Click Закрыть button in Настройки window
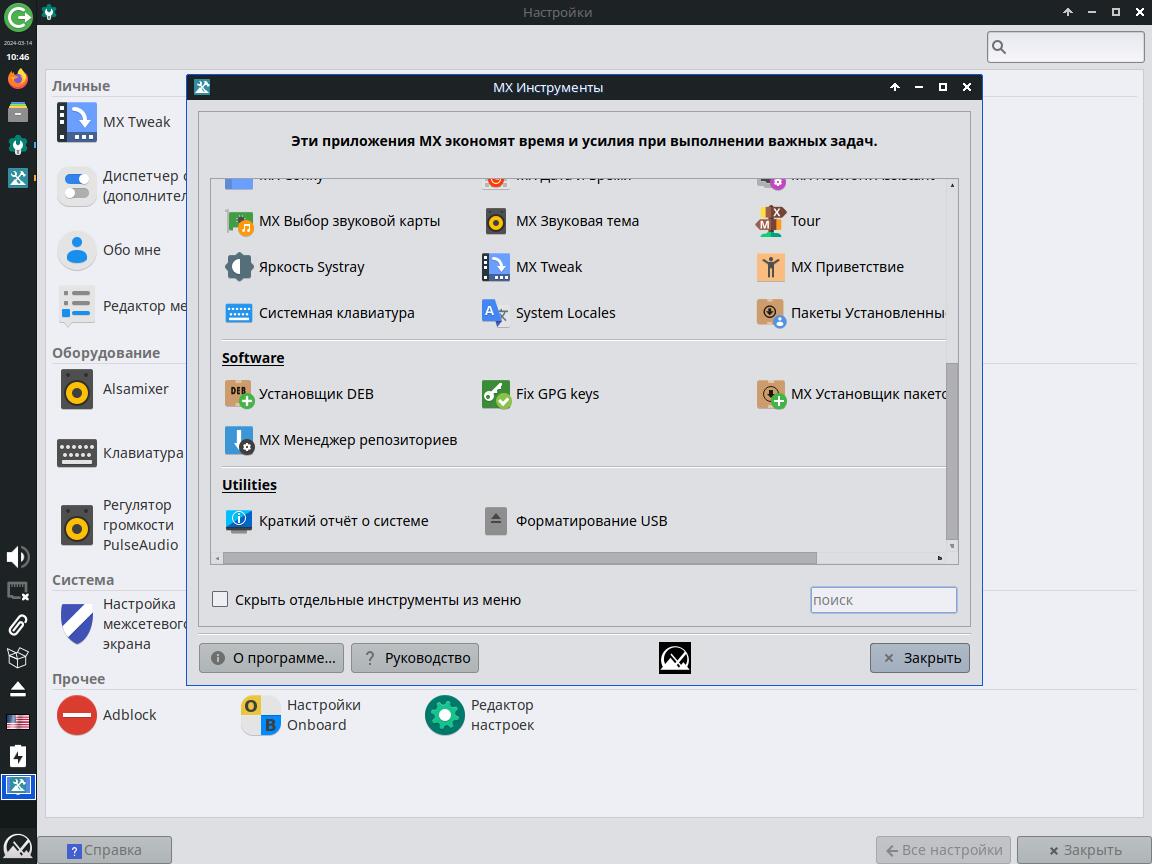The width and height of the screenshot is (1152, 864). [1084, 850]
